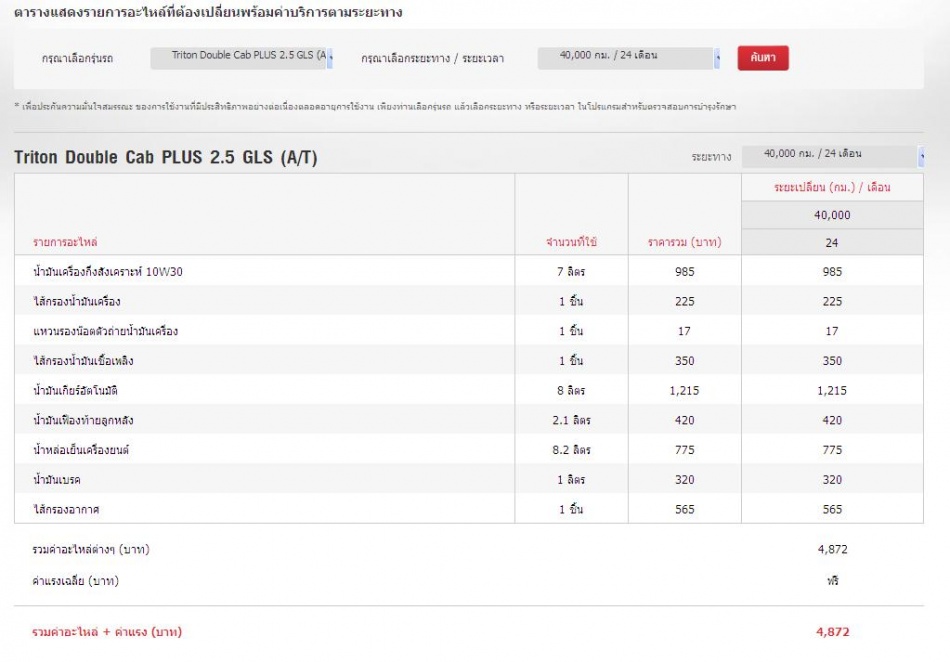Image resolution: width=950 pixels, height=662 pixels.
Task: Open the Triton Double Cab model dropdown
Action: pyautogui.click(x=242, y=58)
